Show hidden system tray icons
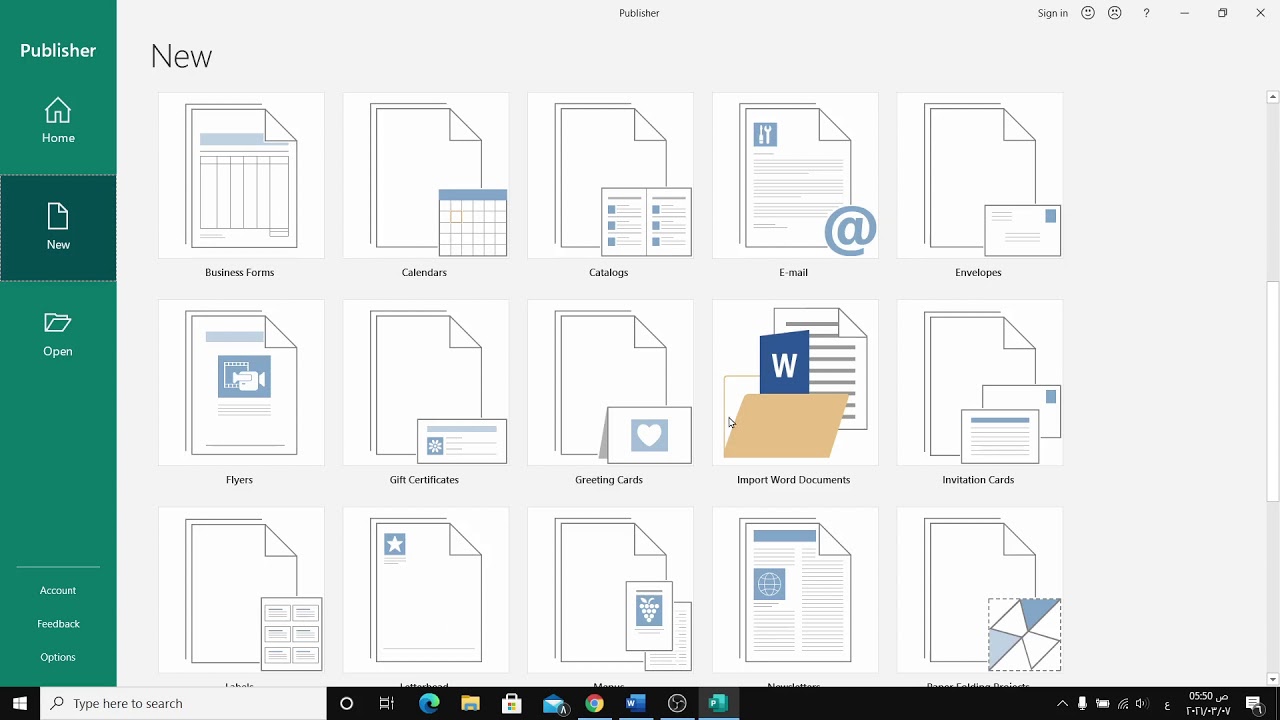 1062,704
